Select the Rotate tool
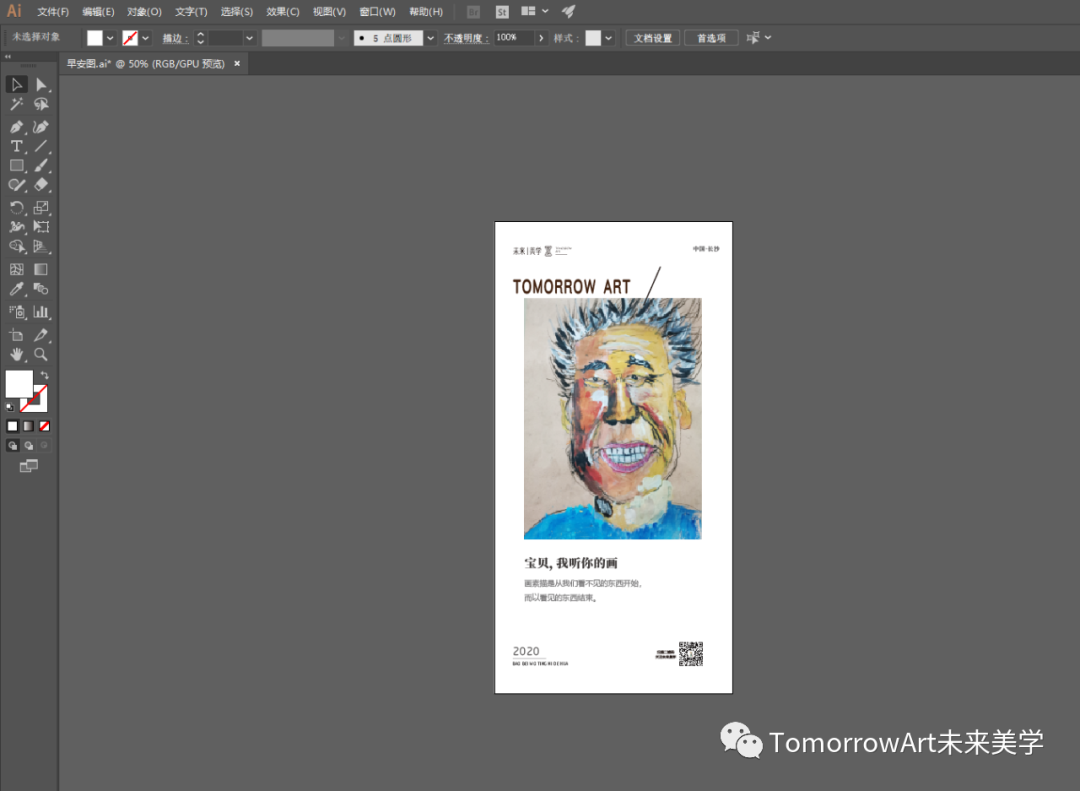1080x791 pixels. 17,207
